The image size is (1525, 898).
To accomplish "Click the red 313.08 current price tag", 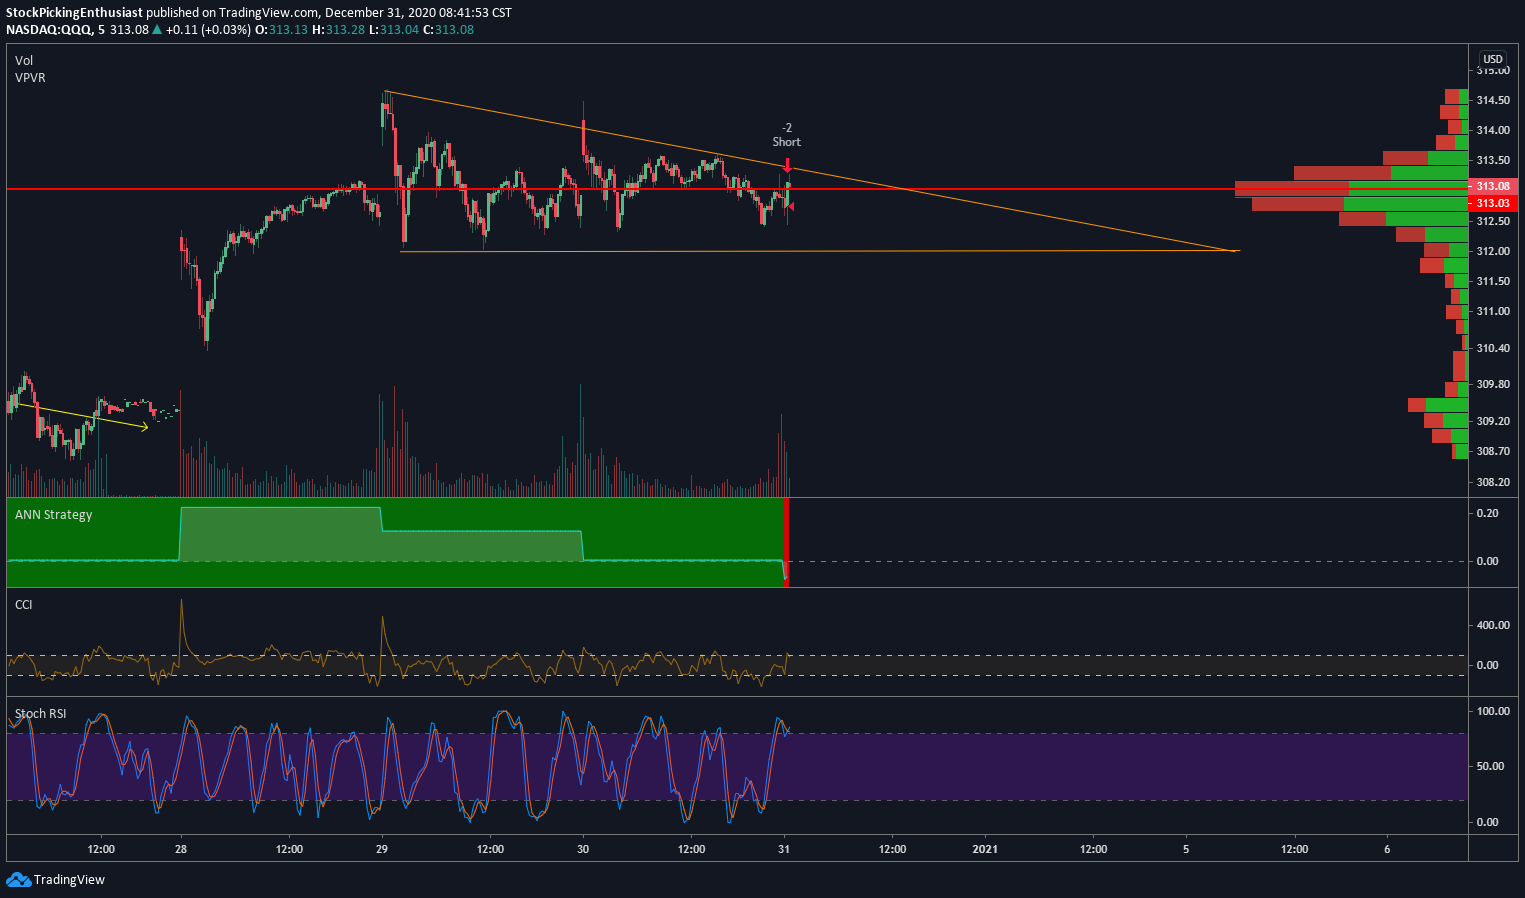I will 1493,186.
